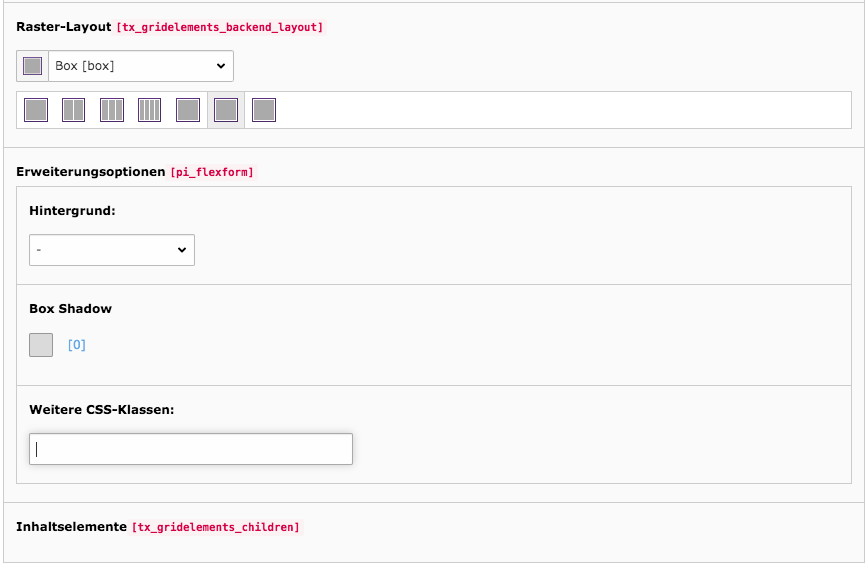Choose the two-column grid layout icon

(74, 110)
